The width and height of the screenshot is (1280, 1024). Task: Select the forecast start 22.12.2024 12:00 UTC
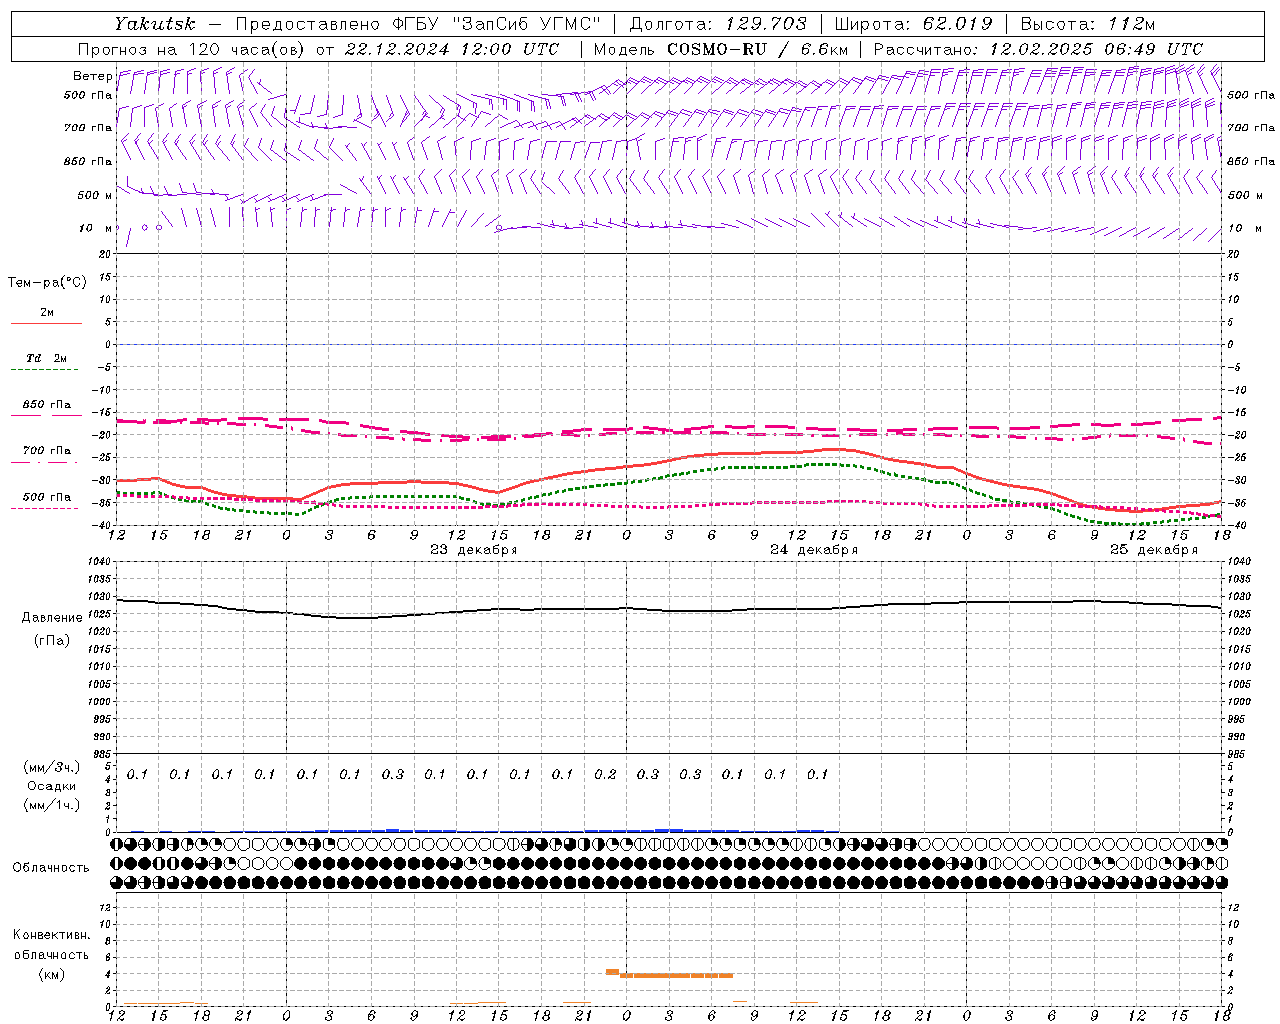[455, 49]
